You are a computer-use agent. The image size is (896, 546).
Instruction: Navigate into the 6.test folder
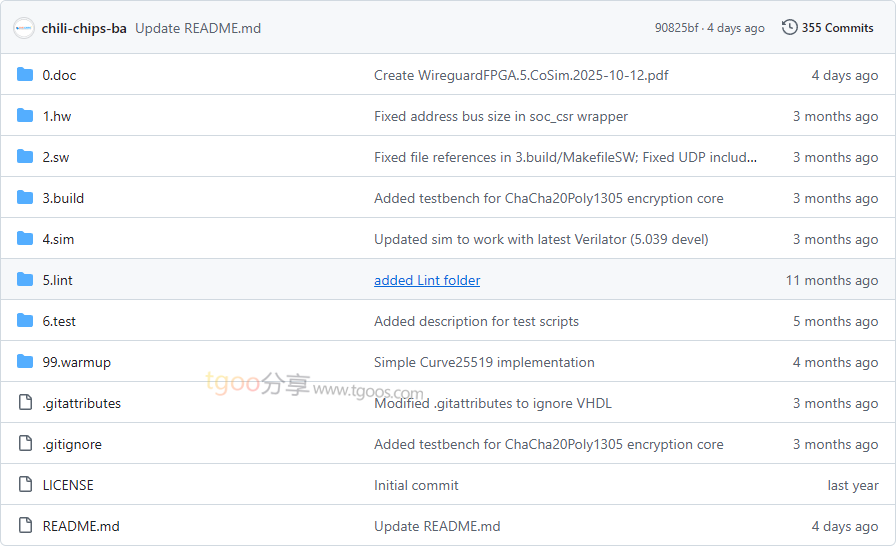[x=59, y=321]
